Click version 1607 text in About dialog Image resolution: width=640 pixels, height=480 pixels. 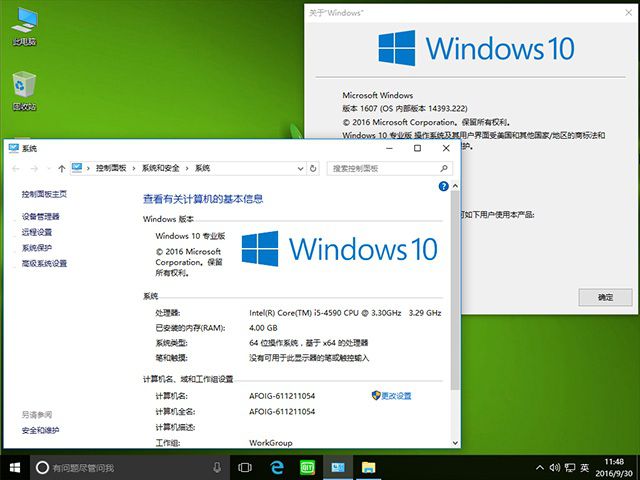pyautogui.click(x=404, y=109)
